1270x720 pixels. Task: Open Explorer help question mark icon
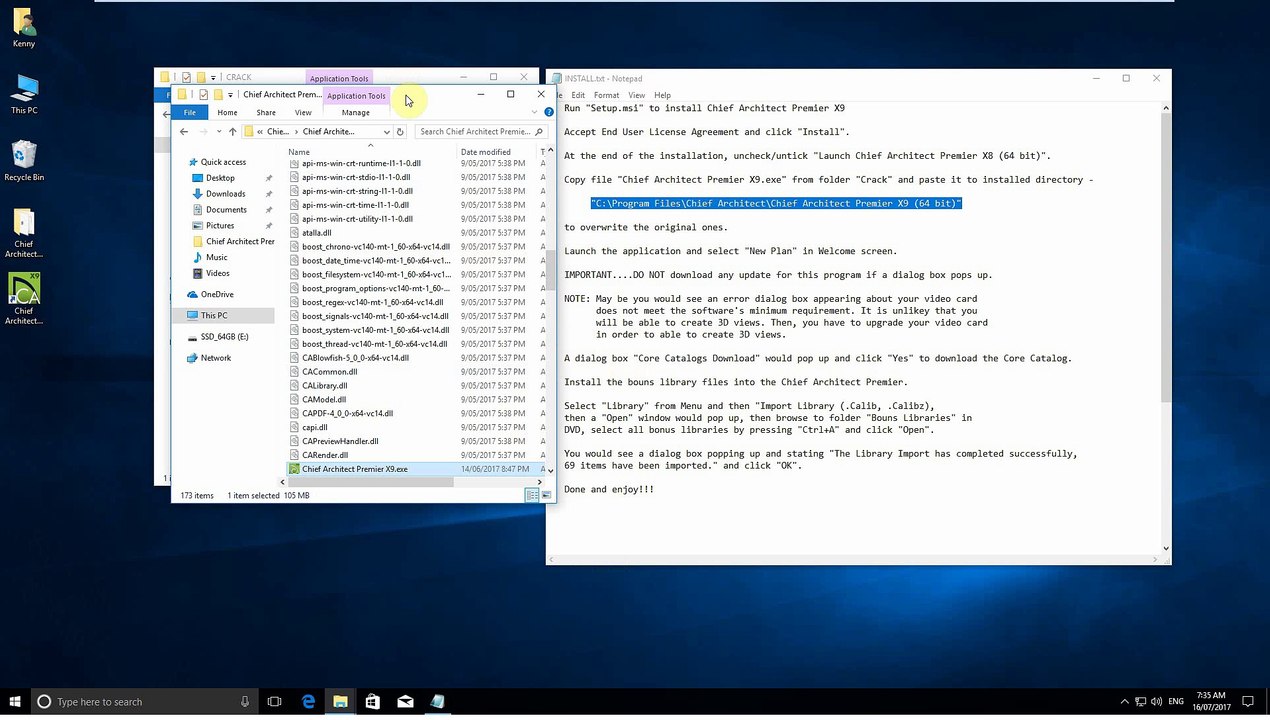click(548, 112)
